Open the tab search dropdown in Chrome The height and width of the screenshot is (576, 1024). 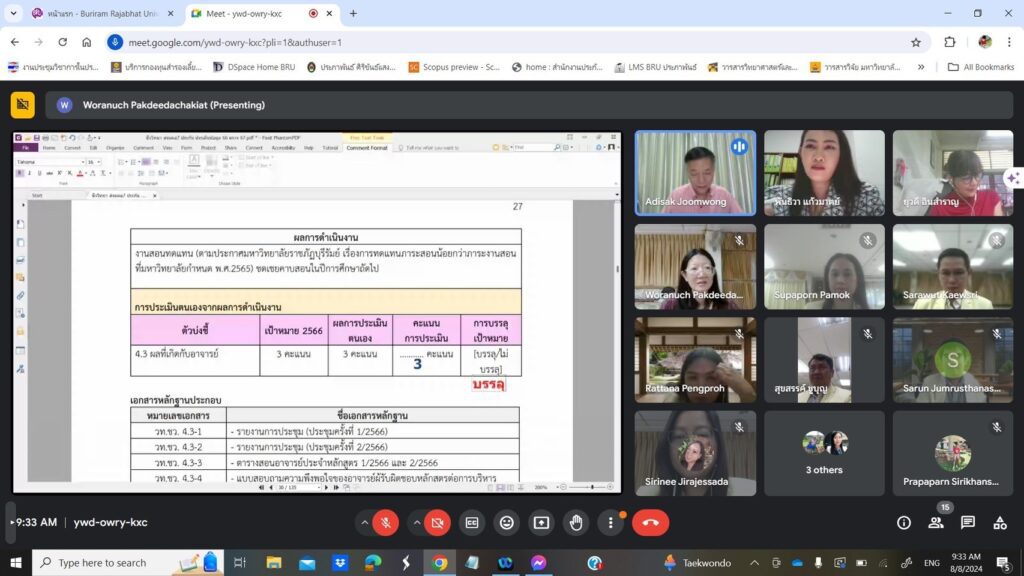pyautogui.click(x=13, y=13)
